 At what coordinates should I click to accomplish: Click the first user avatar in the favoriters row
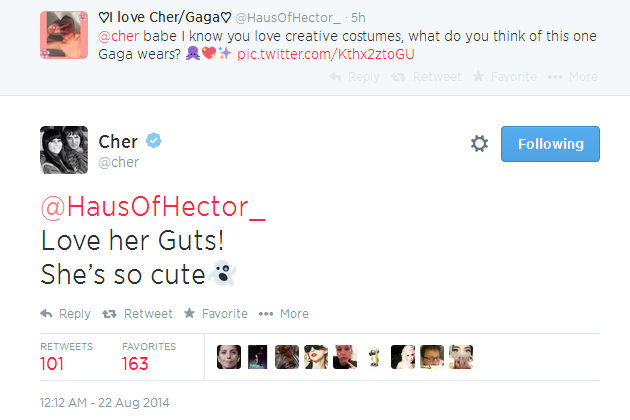pyautogui.click(x=229, y=357)
